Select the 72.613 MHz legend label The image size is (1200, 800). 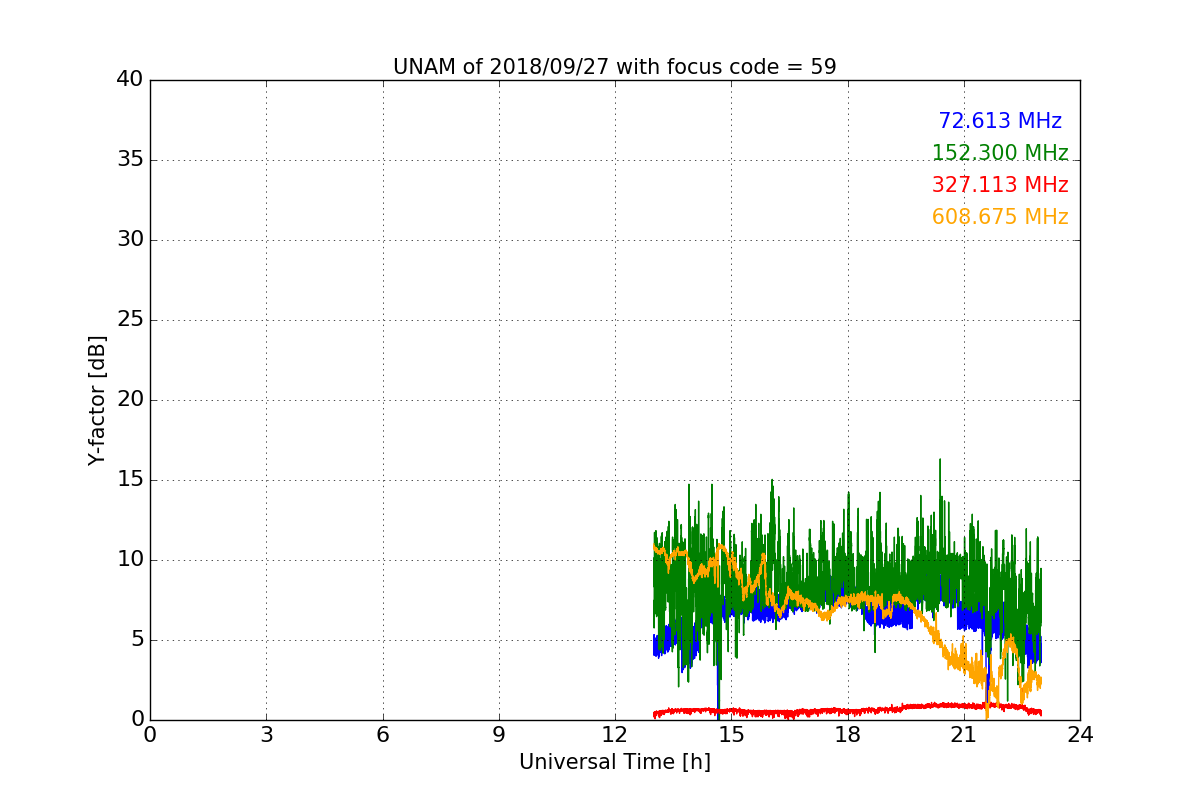coord(1000,121)
